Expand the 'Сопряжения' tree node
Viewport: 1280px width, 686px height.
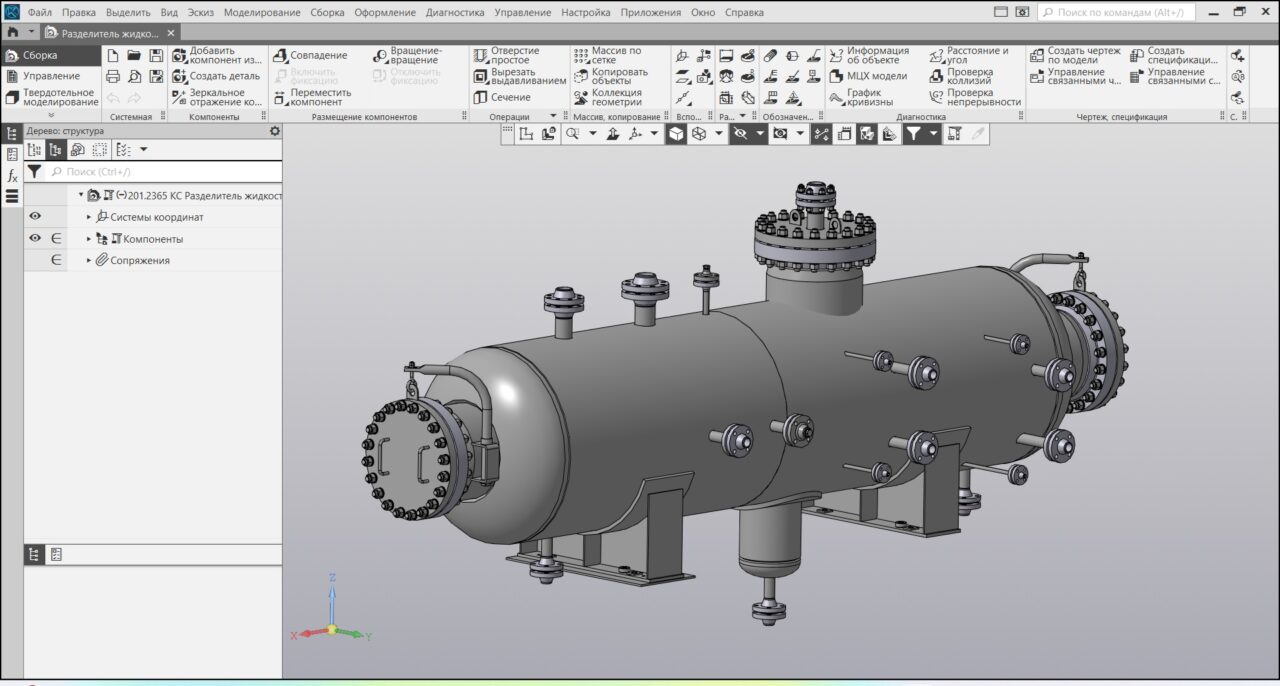(x=89, y=261)
